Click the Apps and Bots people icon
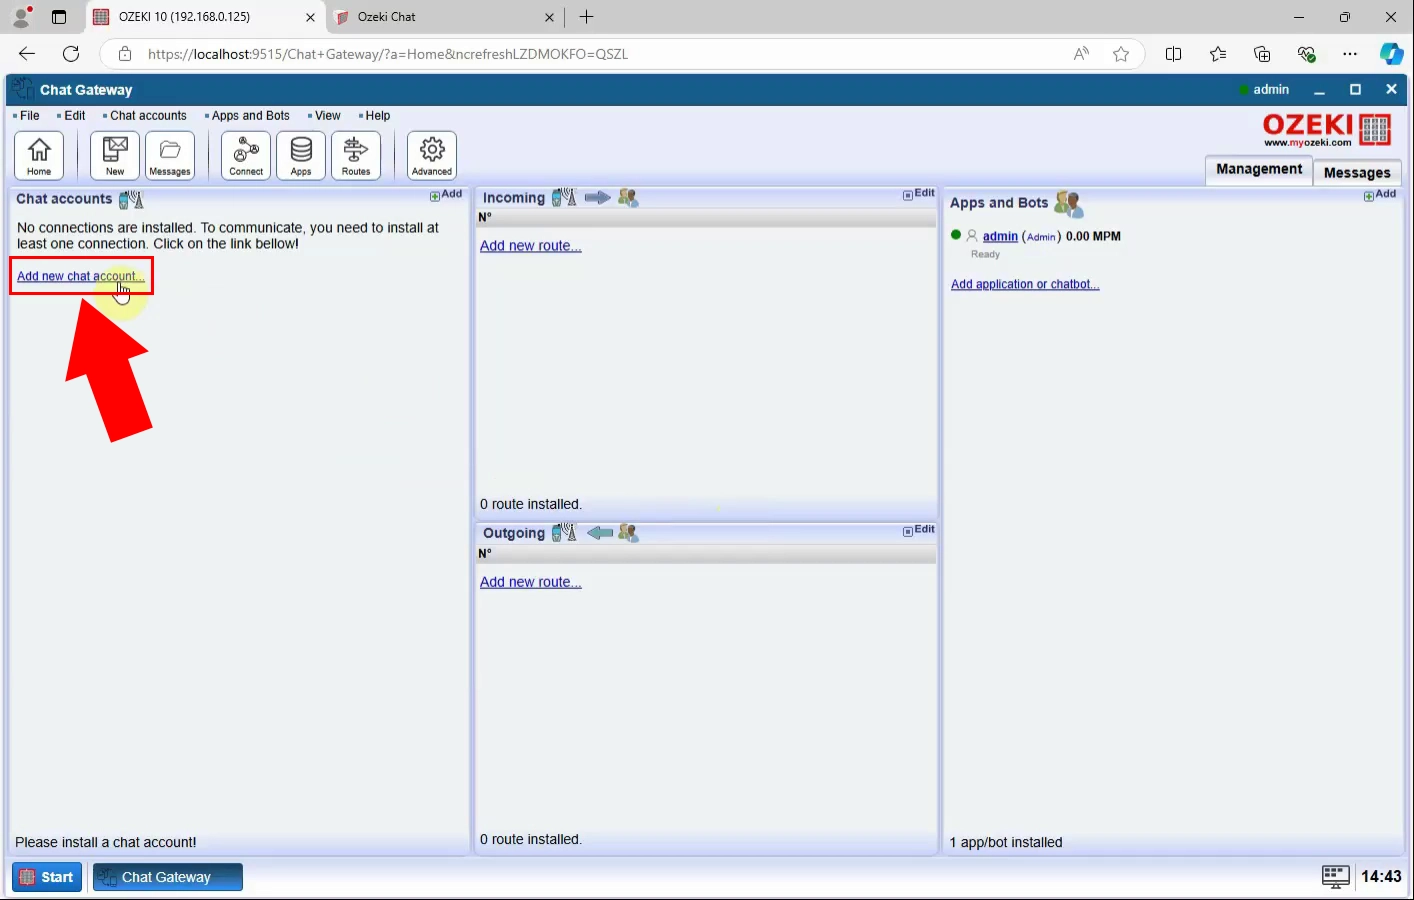The image size is (1414, 900). coord(1069,204)
